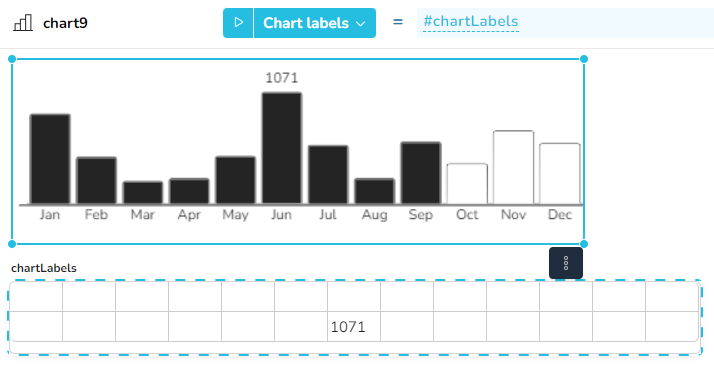Open the three-dot options menu
The height and width of the screenshot is (366, 714).
coord(566,263)
